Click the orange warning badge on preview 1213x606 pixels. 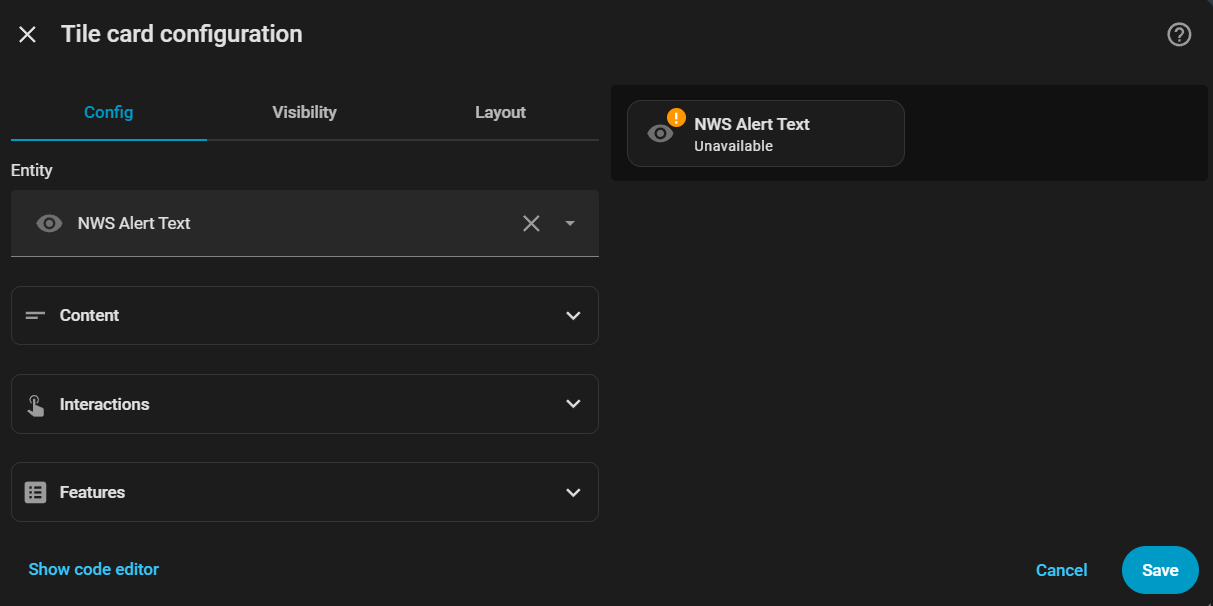[676, 117]
